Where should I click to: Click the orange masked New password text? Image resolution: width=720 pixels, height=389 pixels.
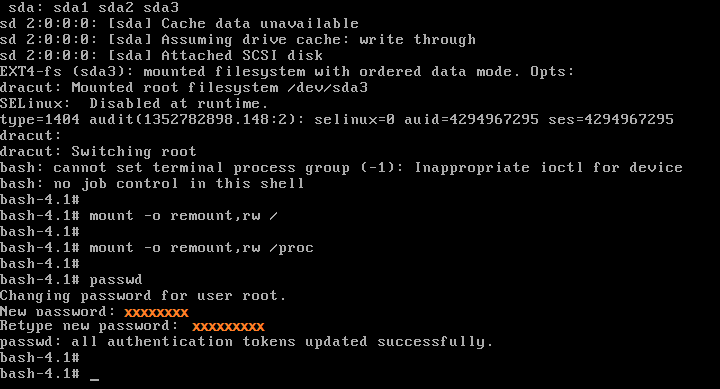(x=156, y=313)
